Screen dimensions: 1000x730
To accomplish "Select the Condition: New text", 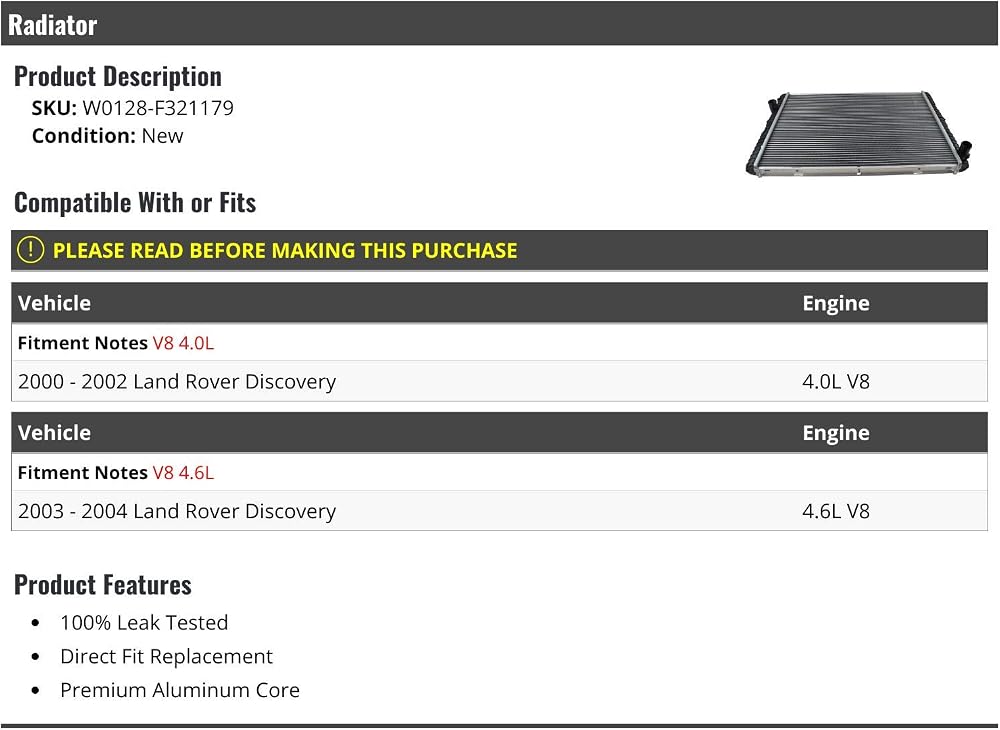I will point(107,136).
